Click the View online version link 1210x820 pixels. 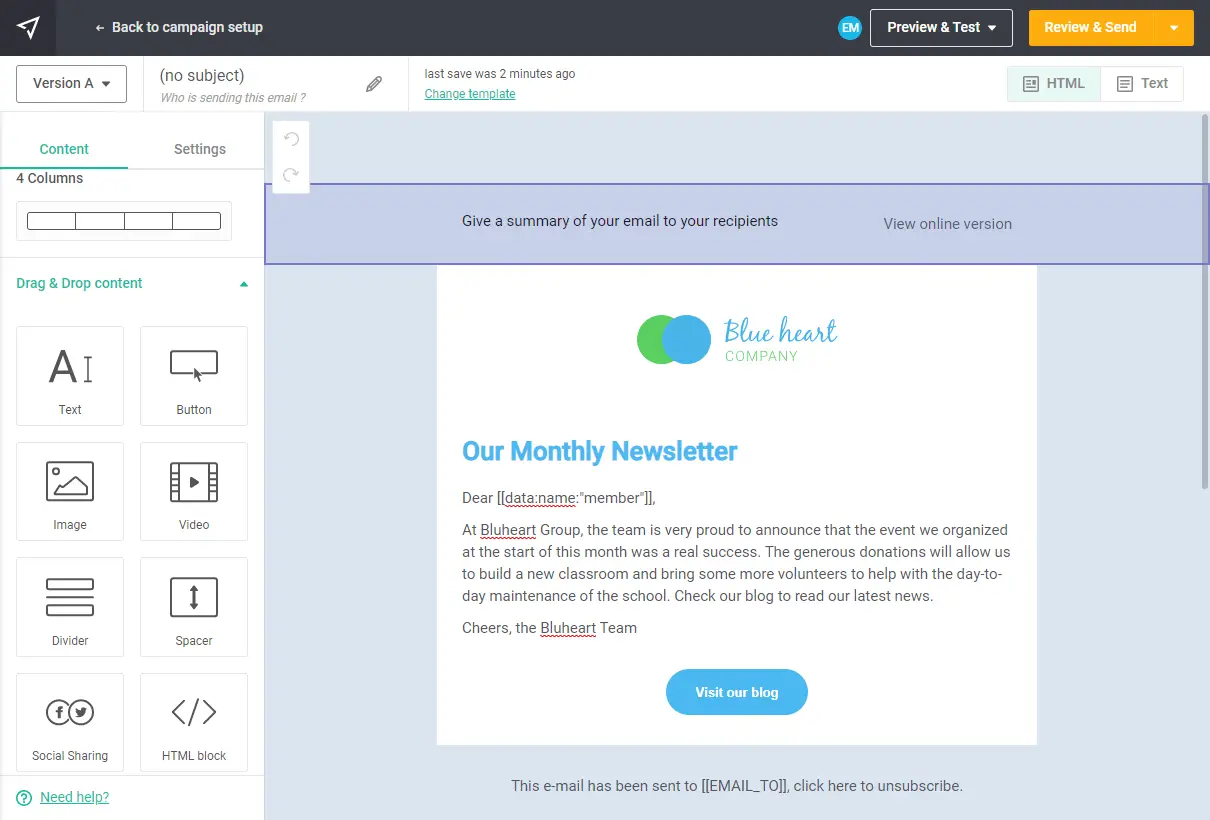(x=948, y=224)
